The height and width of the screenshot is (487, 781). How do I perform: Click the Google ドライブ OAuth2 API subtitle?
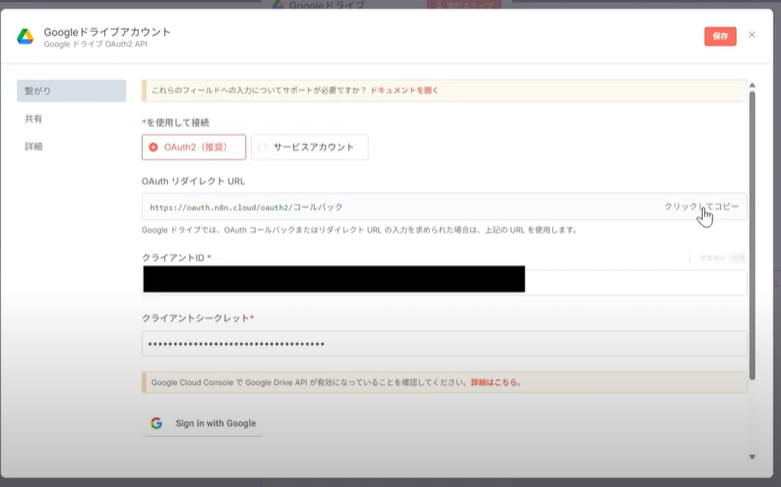click(95, 44)
